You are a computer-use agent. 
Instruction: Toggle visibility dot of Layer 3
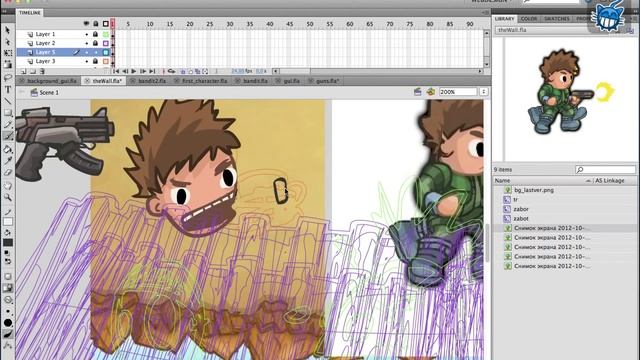click(87, 61)
